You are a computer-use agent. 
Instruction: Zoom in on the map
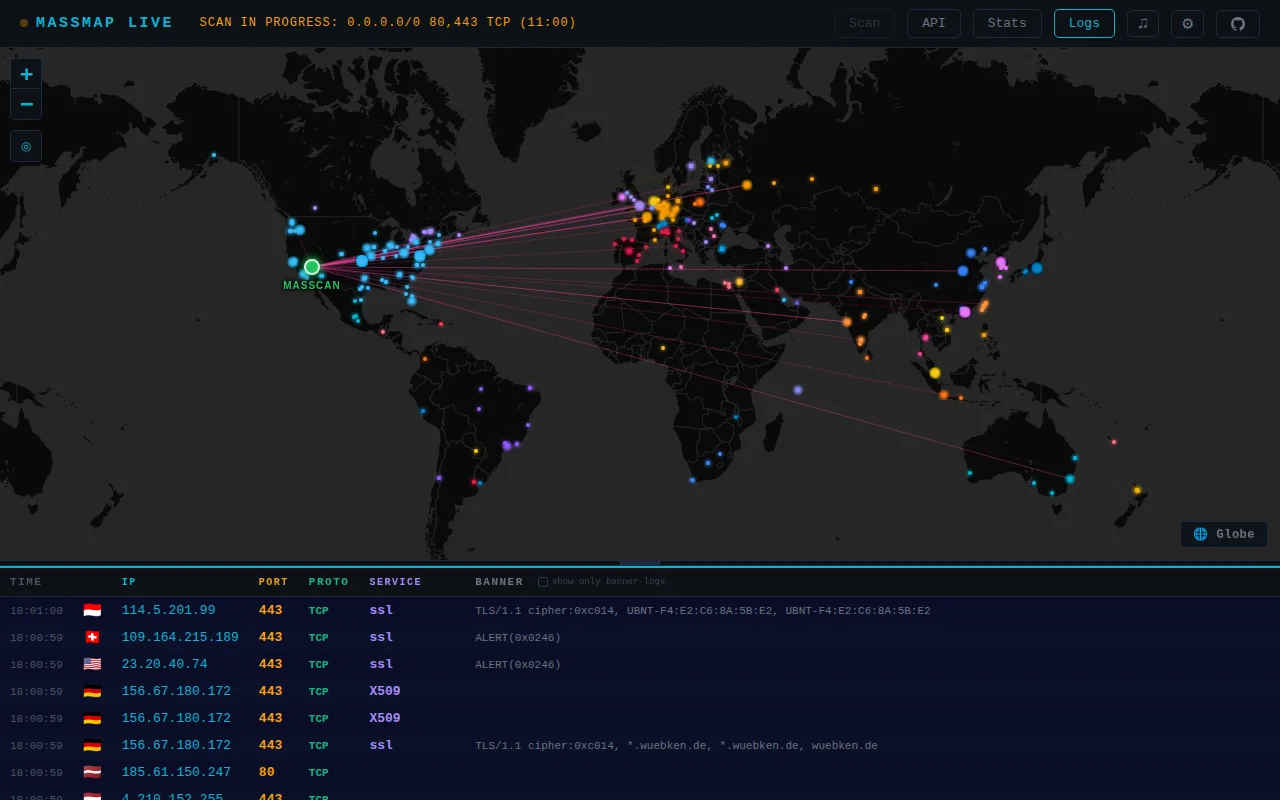(x=26, y=74)
